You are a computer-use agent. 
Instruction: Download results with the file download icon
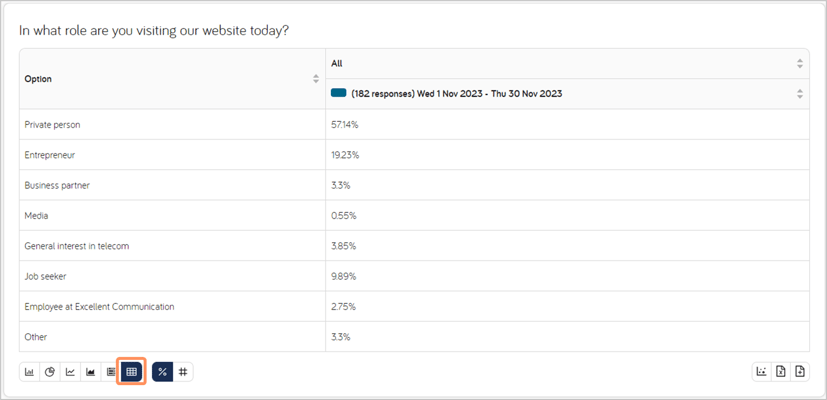coord(800,372)
